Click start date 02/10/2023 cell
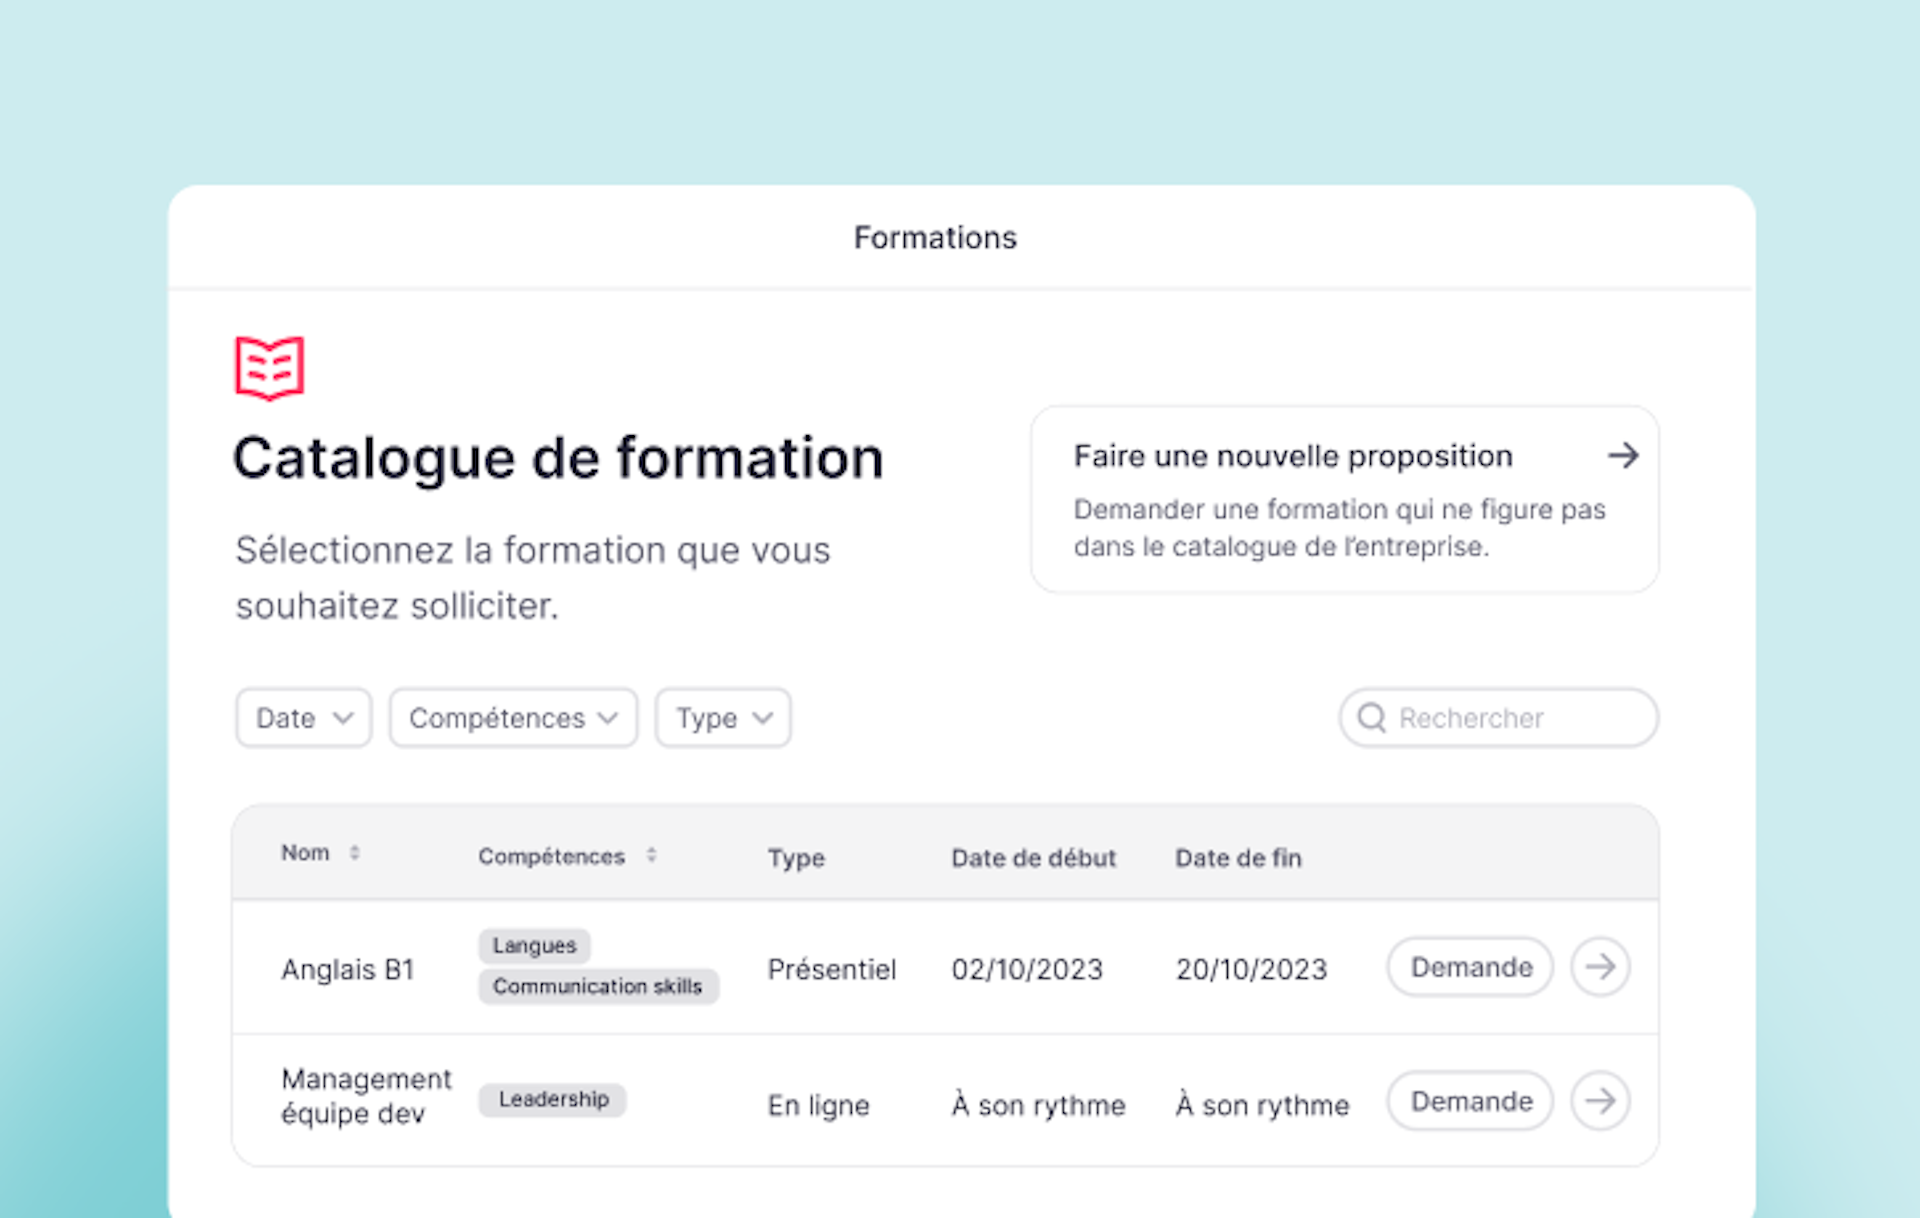The width and height of the screenshot is (1920, 1218). pos(1027,970)
